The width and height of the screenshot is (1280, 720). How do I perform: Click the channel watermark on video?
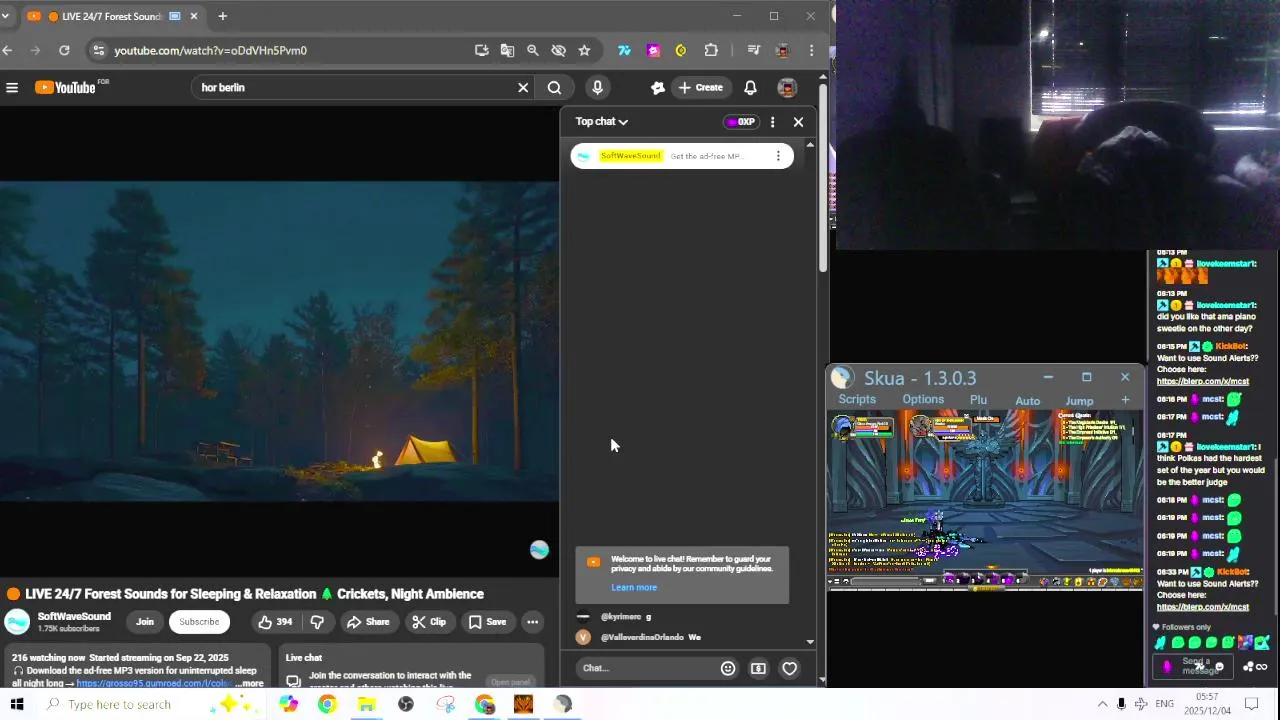tap(539, 550)
